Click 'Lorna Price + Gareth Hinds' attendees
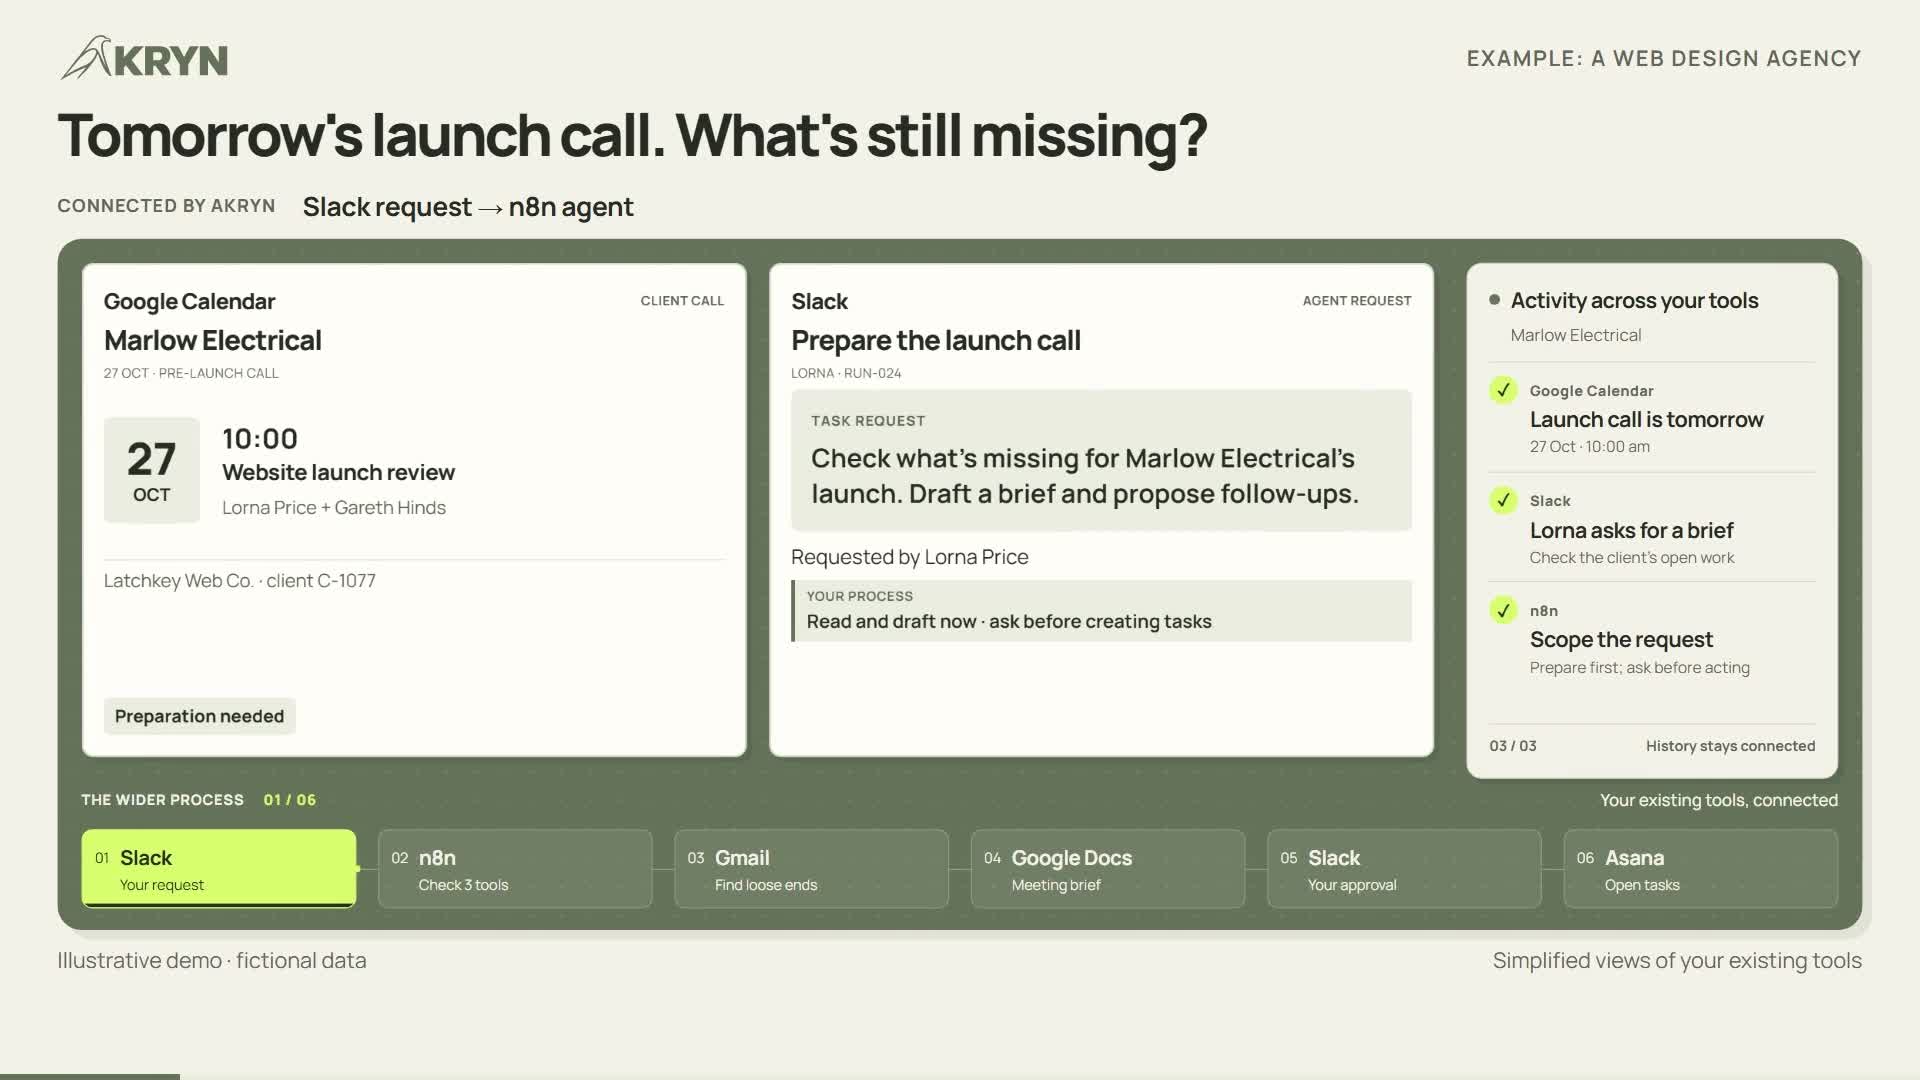 pyautogui.click(x=334, y=508)
